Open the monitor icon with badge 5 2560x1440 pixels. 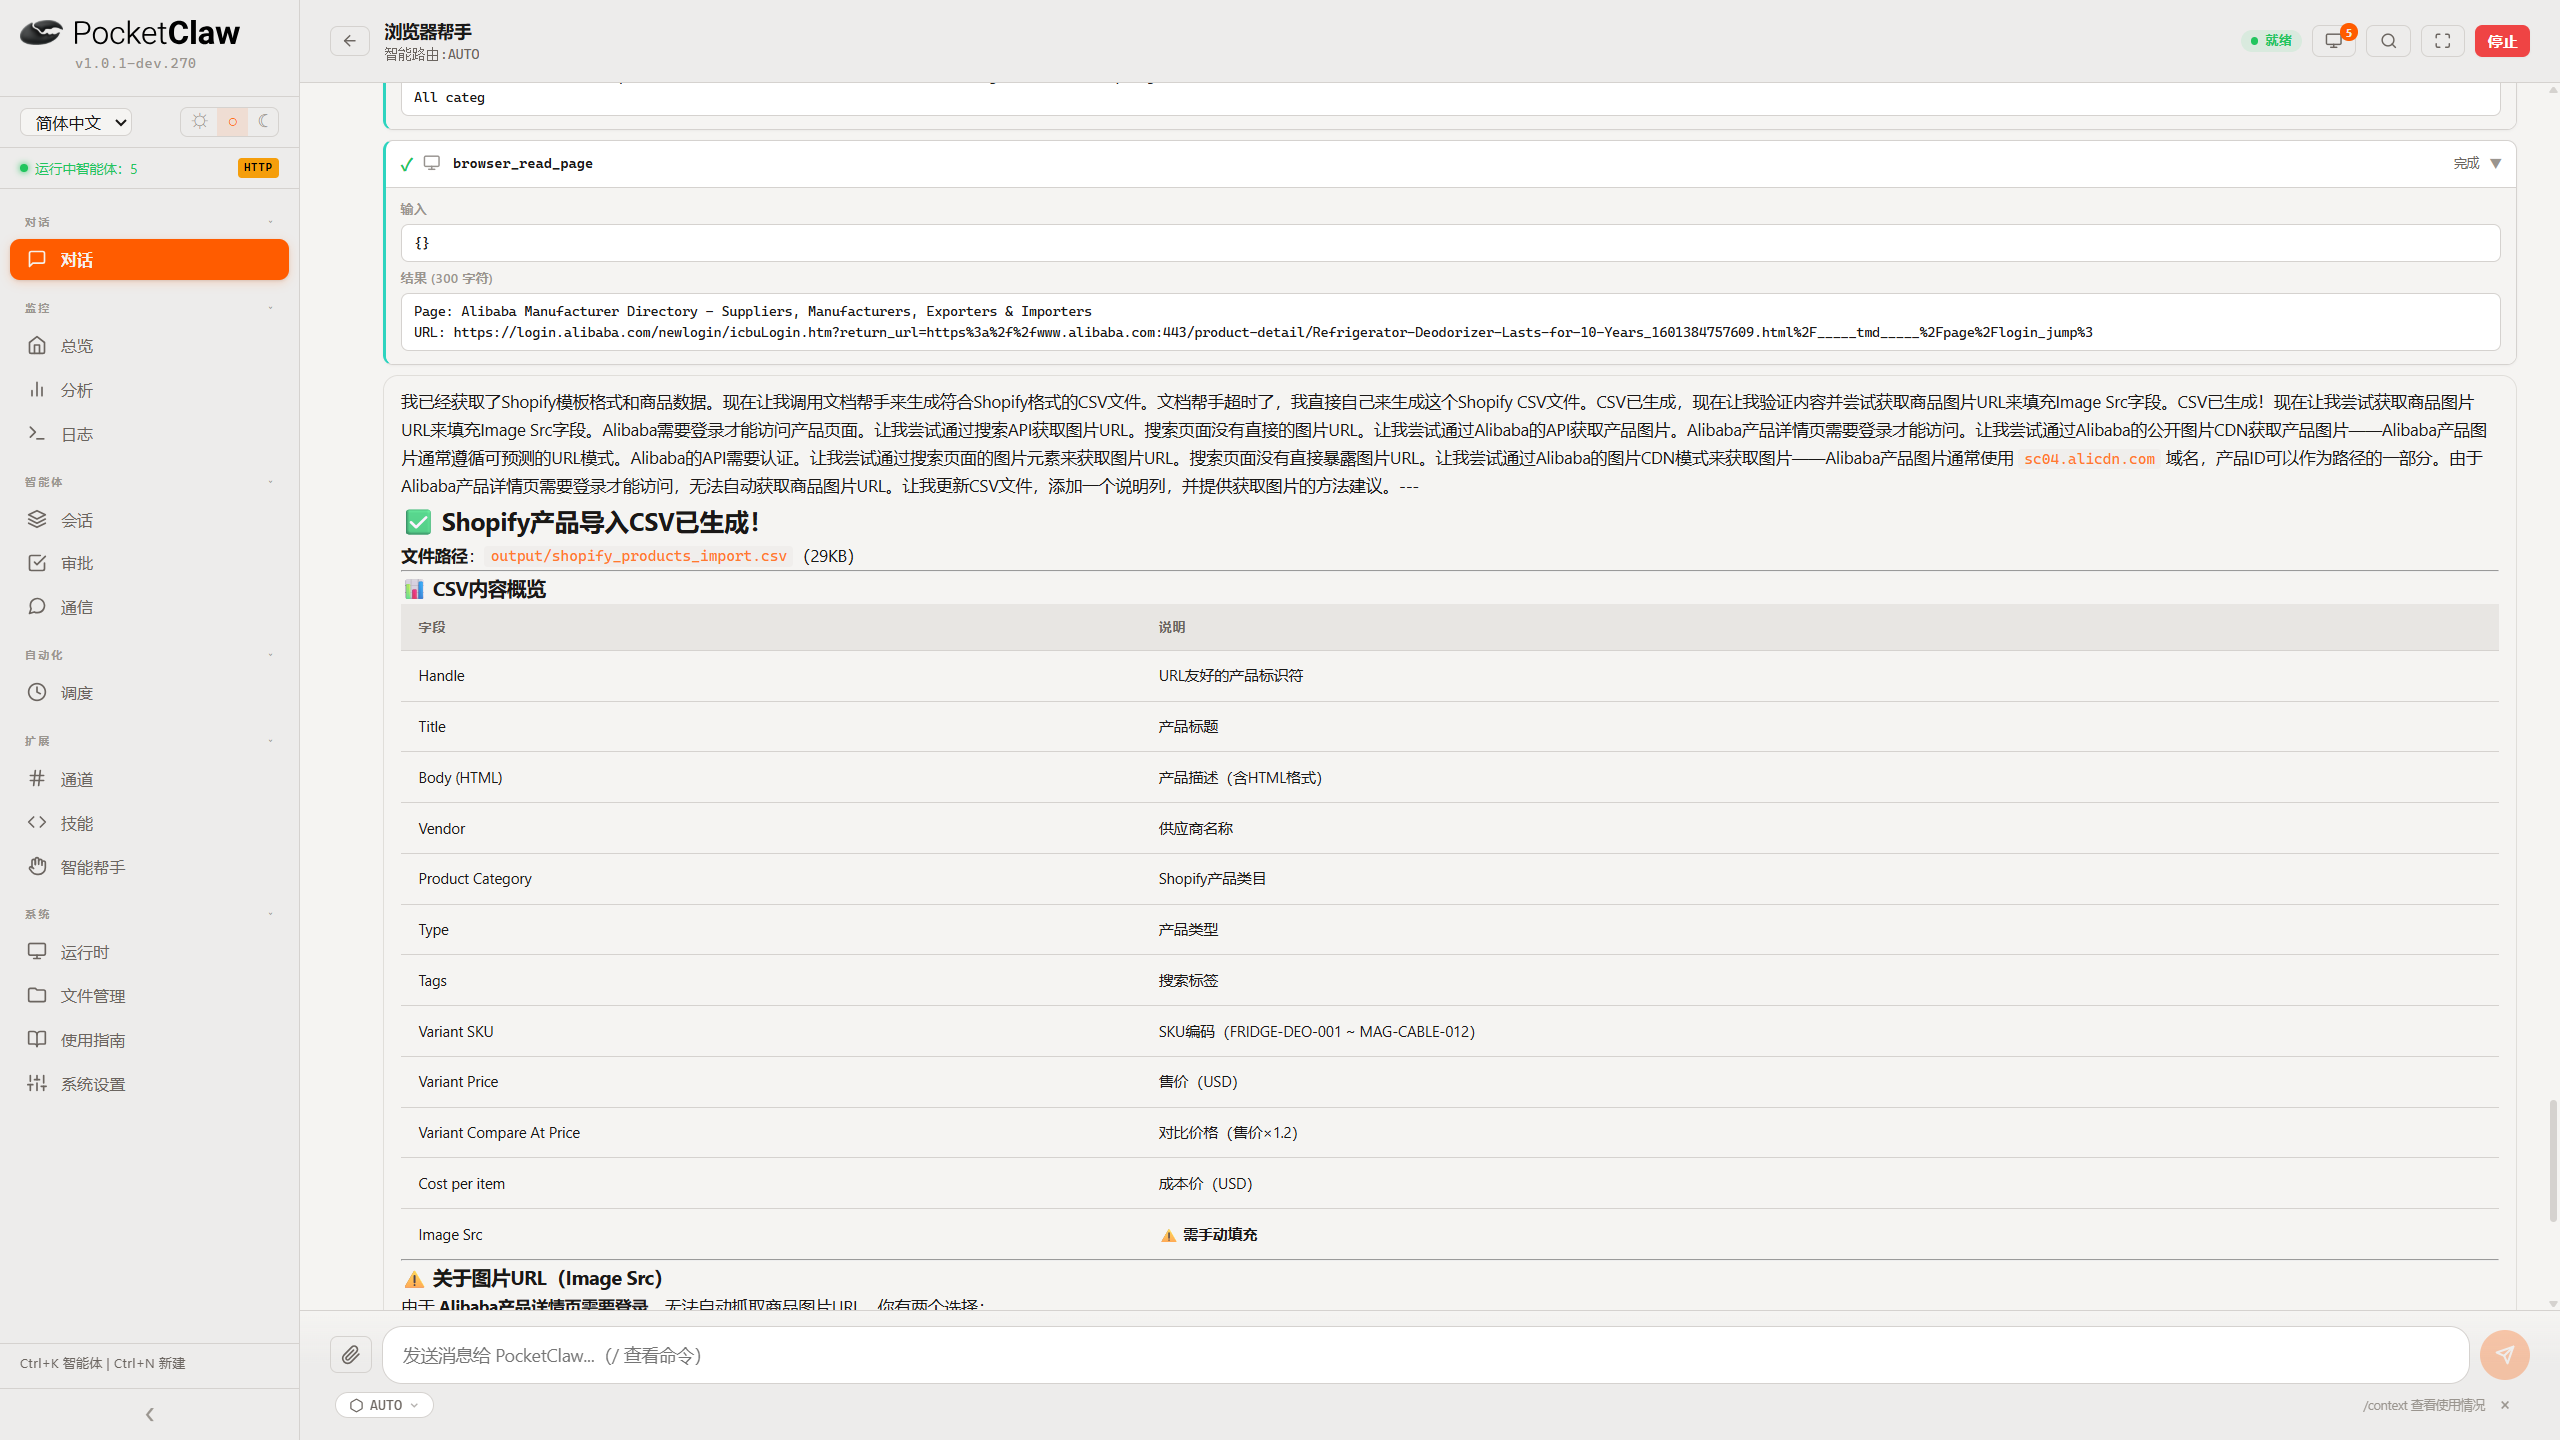coord(2334,41)
